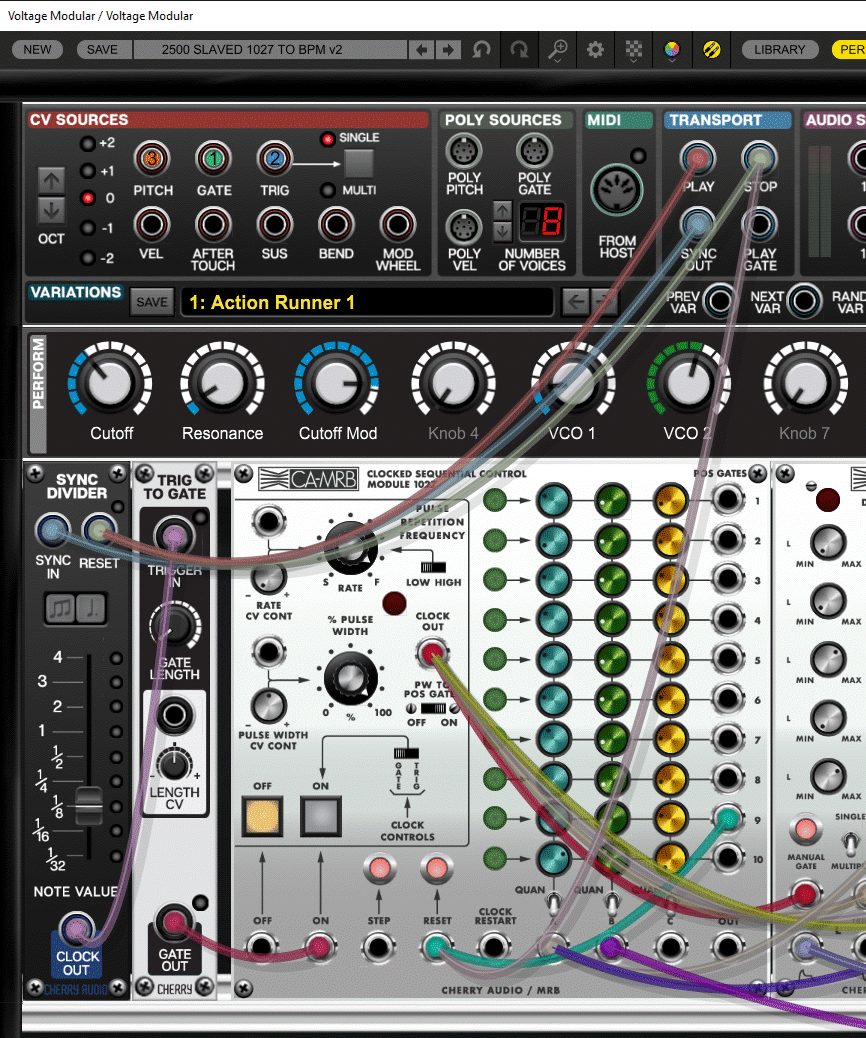866x1038 pixels.
Task: Open the zoom magnifier menu
Action: tap(557, 50)
